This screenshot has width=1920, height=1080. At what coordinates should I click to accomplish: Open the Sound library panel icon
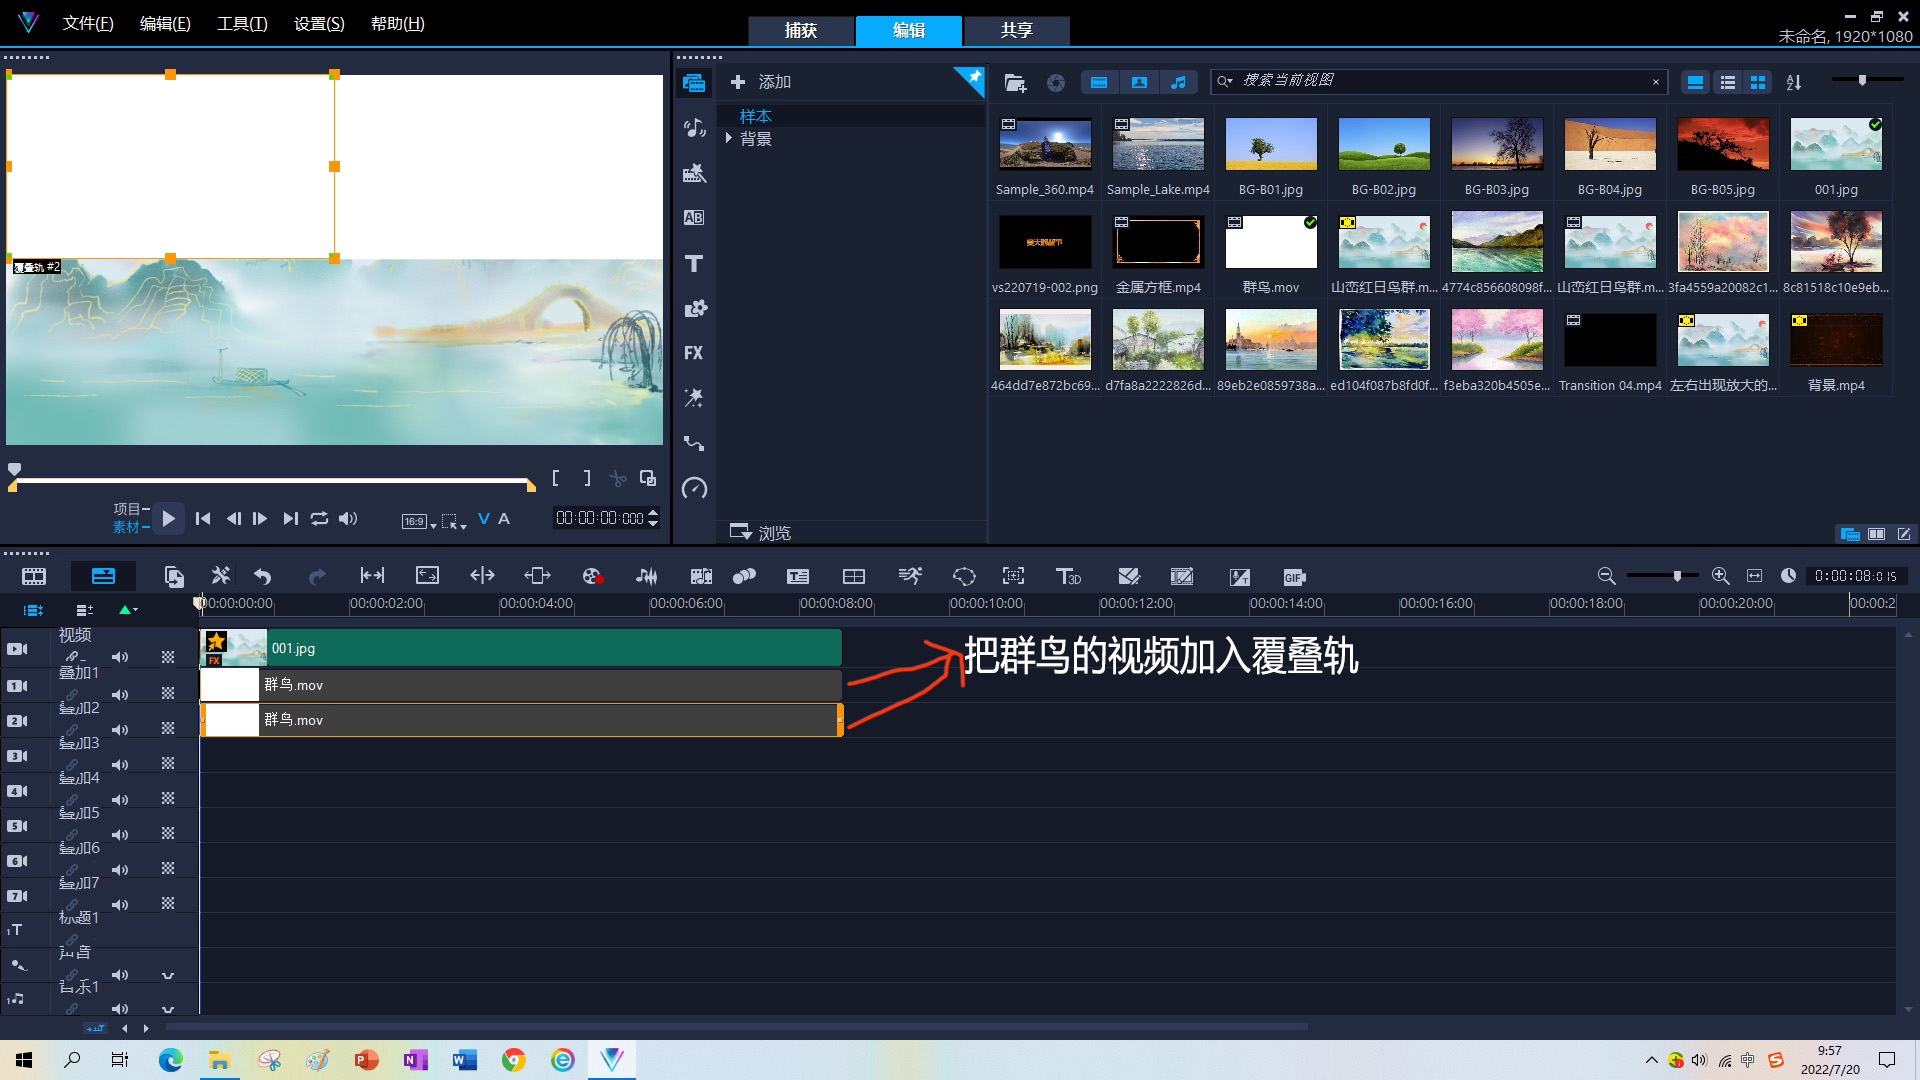pos(694,128)
